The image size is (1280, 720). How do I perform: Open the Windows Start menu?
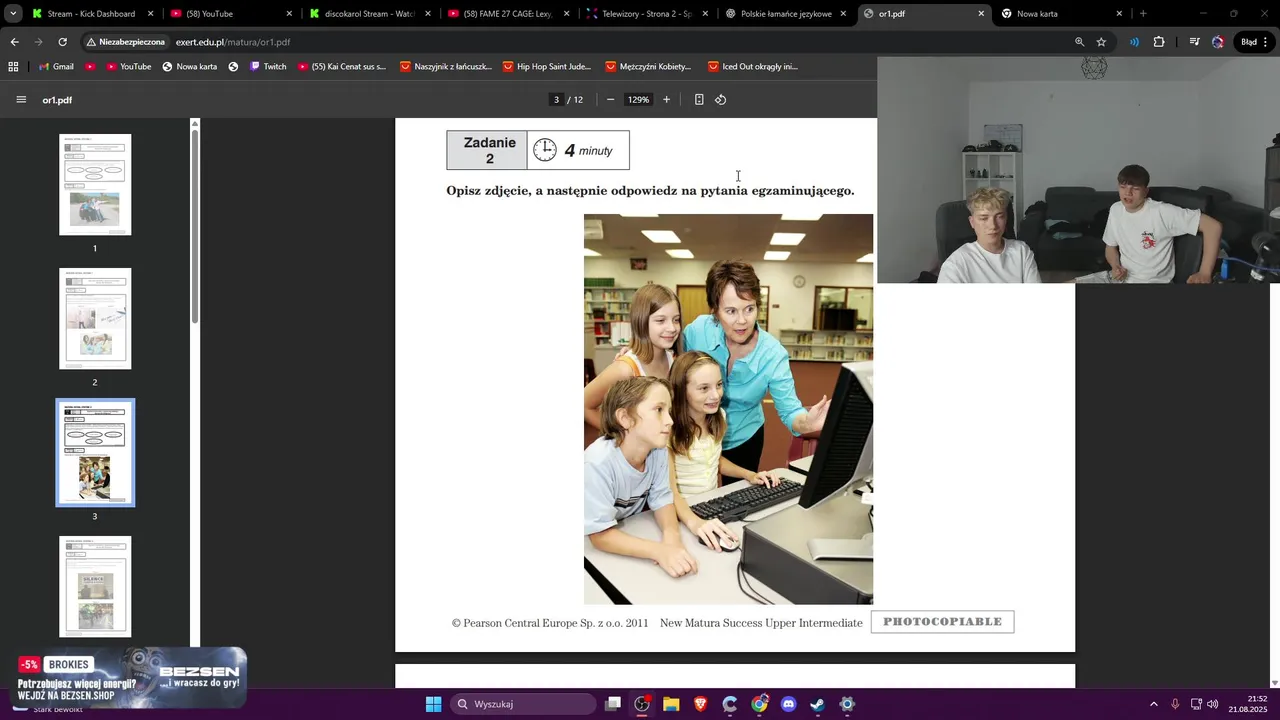click(x=433, y=704)
